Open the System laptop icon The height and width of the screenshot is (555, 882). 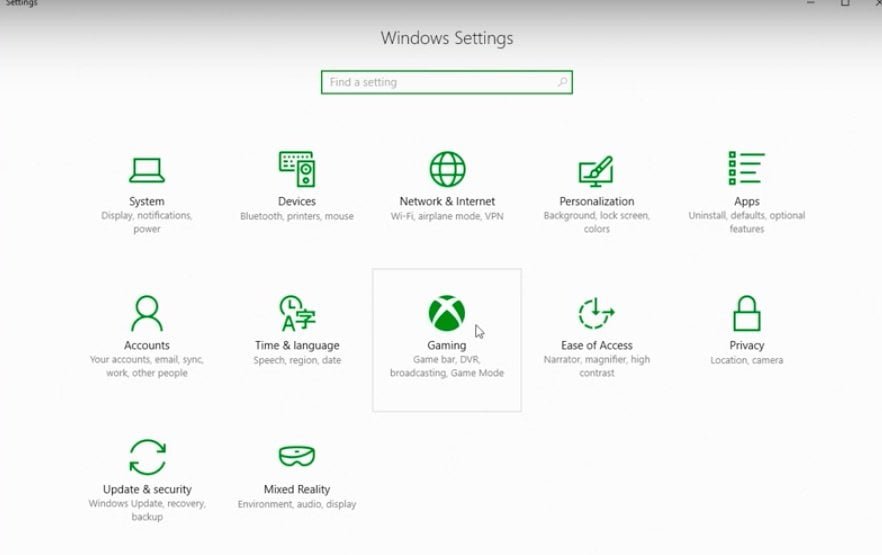pyautogui.click(x=147, y=170)
